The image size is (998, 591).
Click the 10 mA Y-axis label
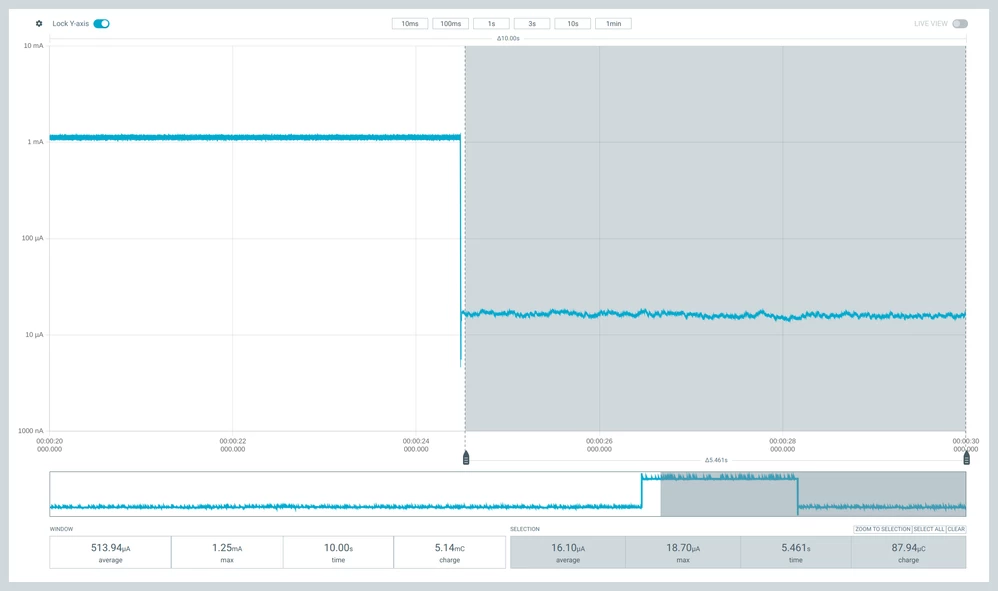[x=34, y=46]
